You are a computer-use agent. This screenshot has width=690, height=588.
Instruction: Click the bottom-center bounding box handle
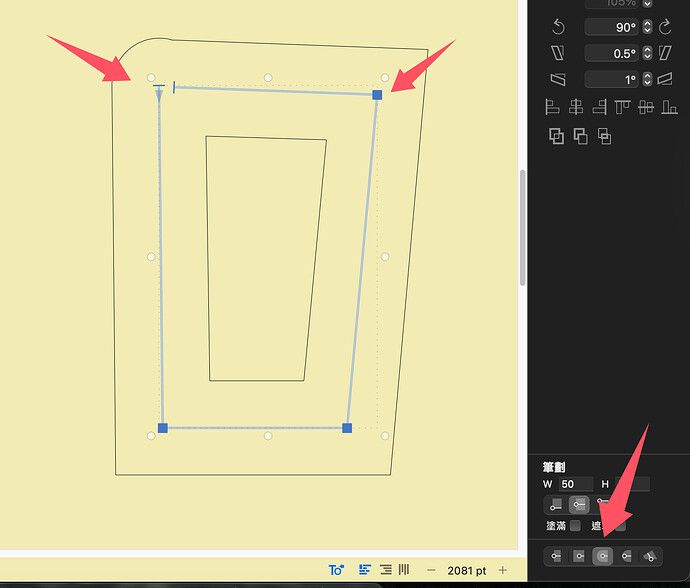[268, 436]
